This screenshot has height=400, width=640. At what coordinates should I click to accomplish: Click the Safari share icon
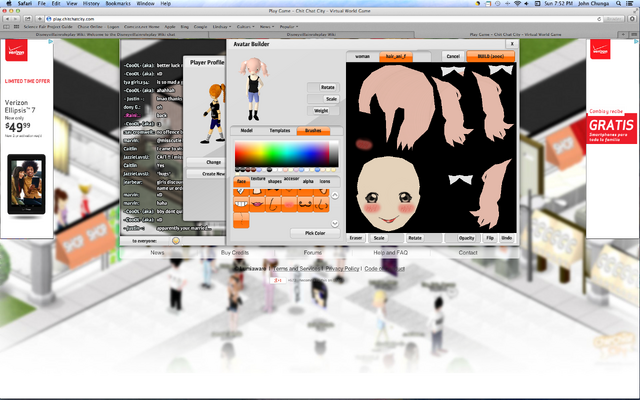point(28,19)
